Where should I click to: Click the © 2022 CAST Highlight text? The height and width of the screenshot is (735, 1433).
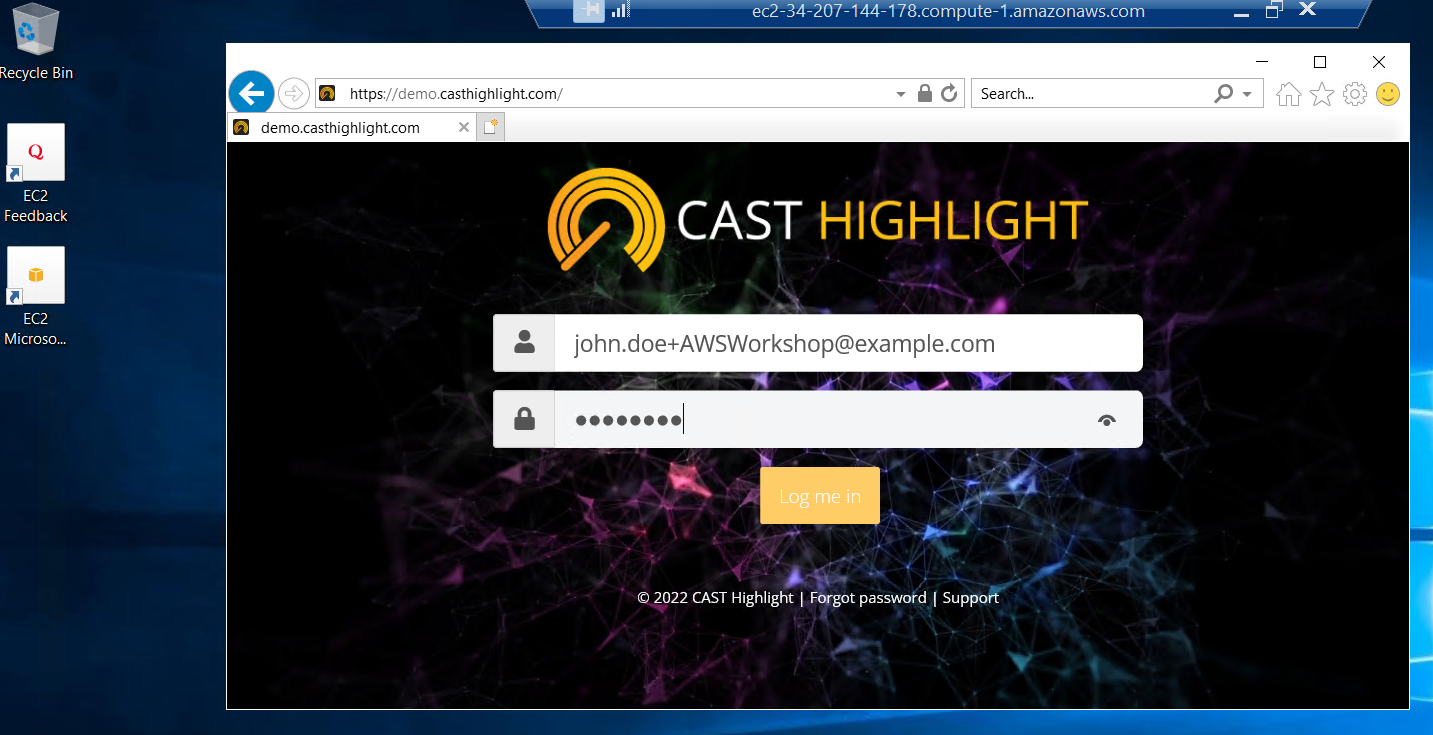(715, 598)
